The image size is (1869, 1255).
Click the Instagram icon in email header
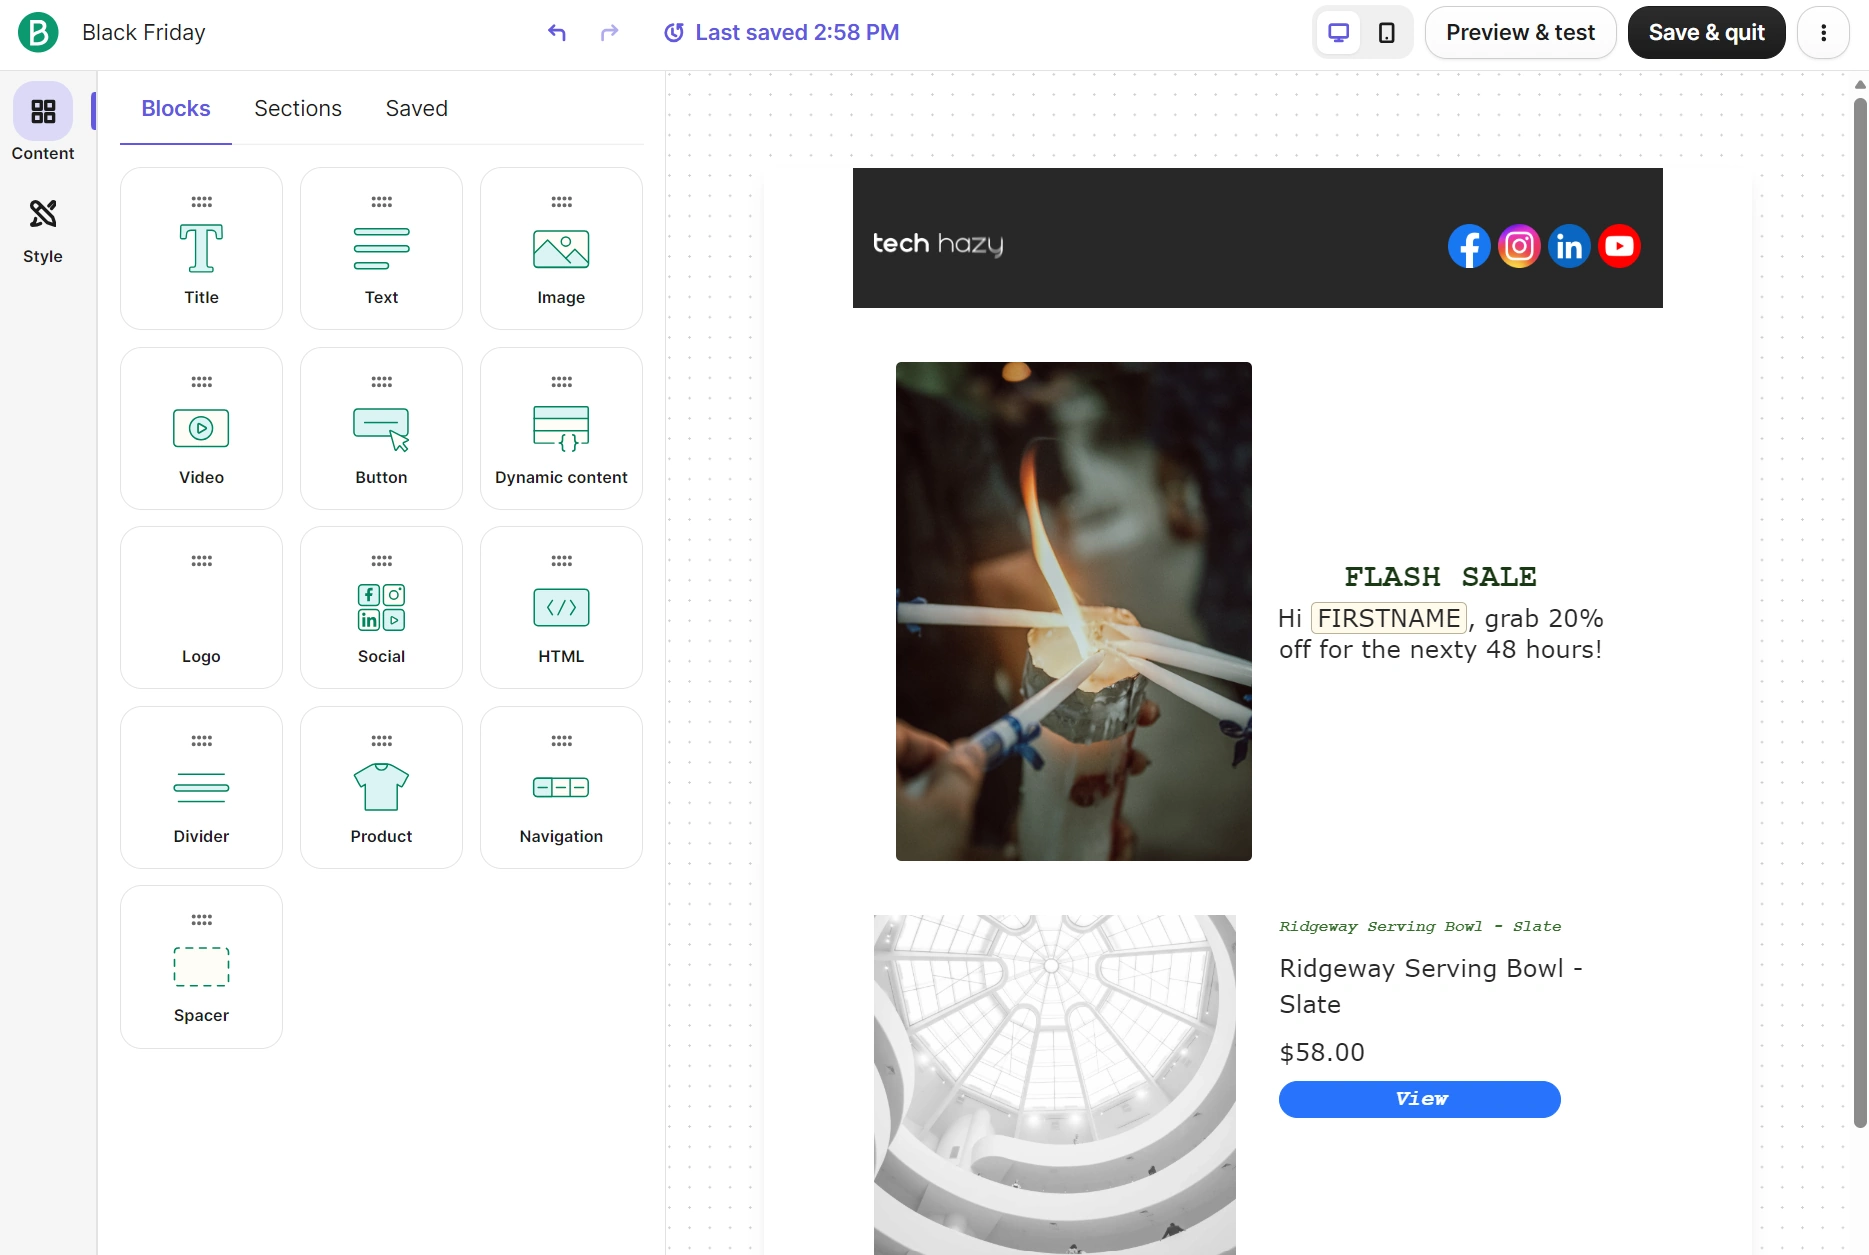(x=1519, y=246)
